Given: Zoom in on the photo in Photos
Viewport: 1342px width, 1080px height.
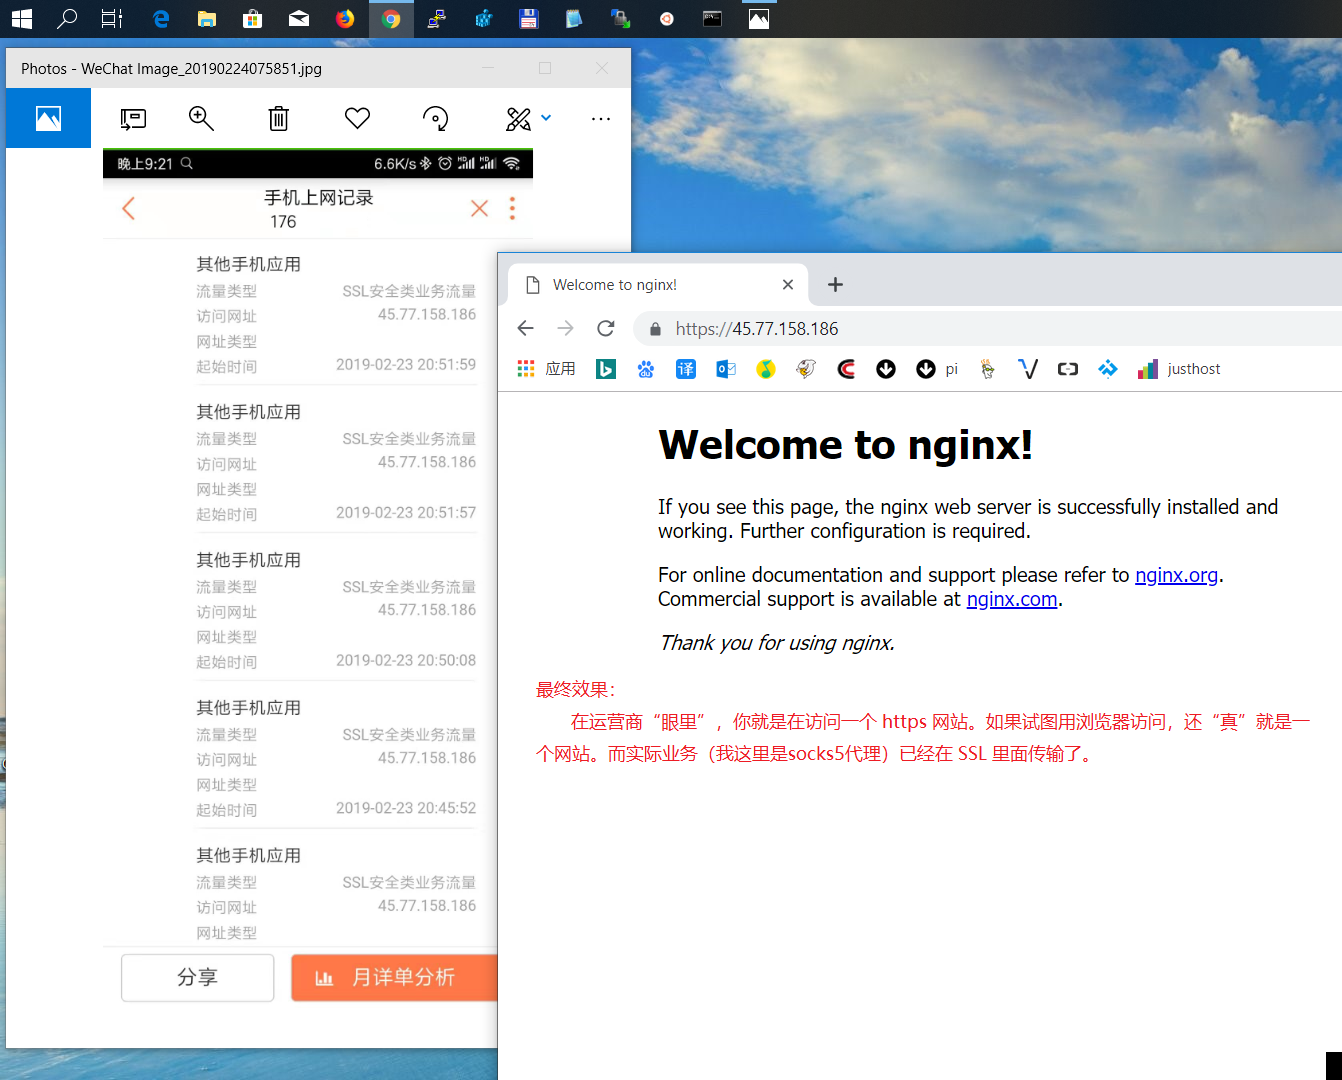Looking at the screenshot, I should (201, 118).
